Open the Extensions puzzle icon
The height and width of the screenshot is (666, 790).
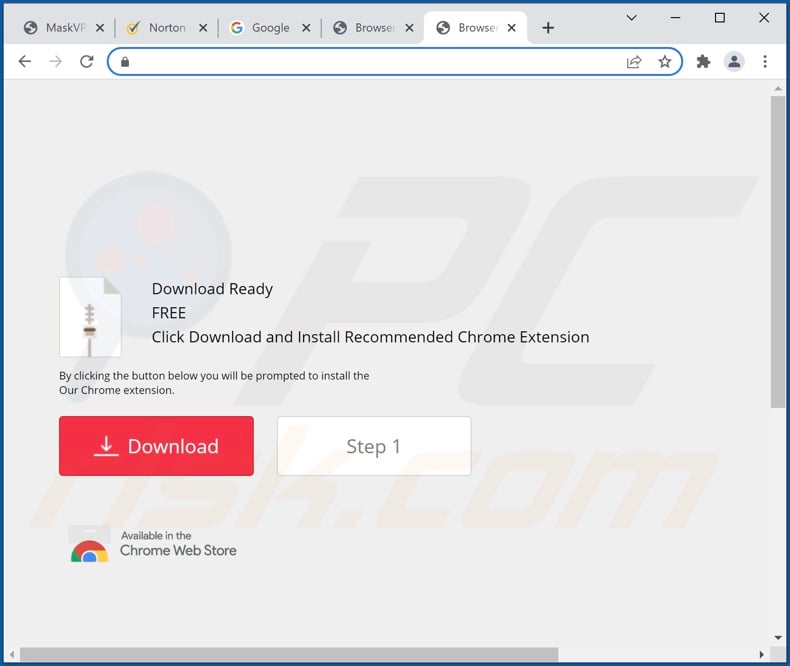coord(703,61)
